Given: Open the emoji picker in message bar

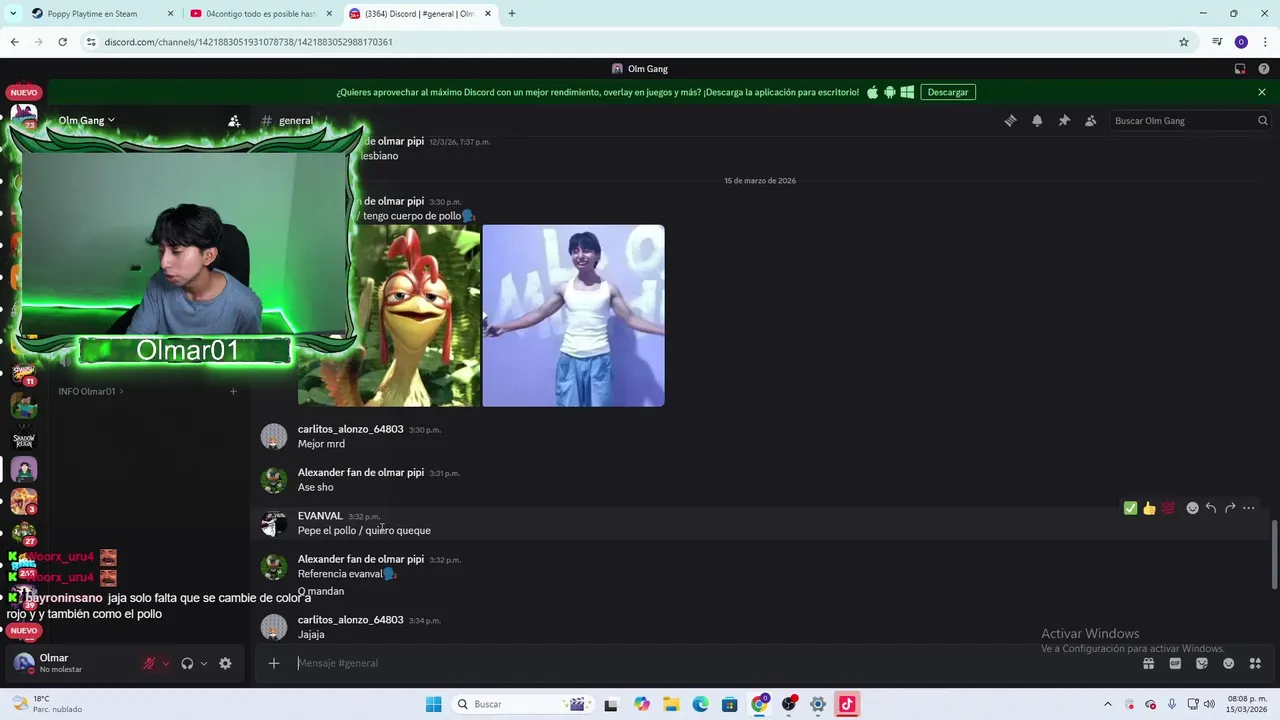Looking at the screenshot, I should pos(1228,663).
